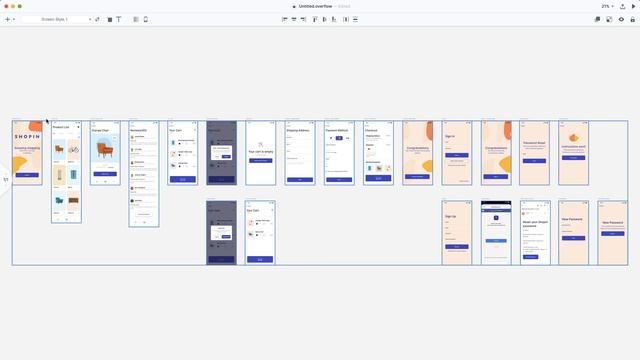
Task: Select the top-row Your Cart screen
Action: pyautogui.click(x=183, y=153)
